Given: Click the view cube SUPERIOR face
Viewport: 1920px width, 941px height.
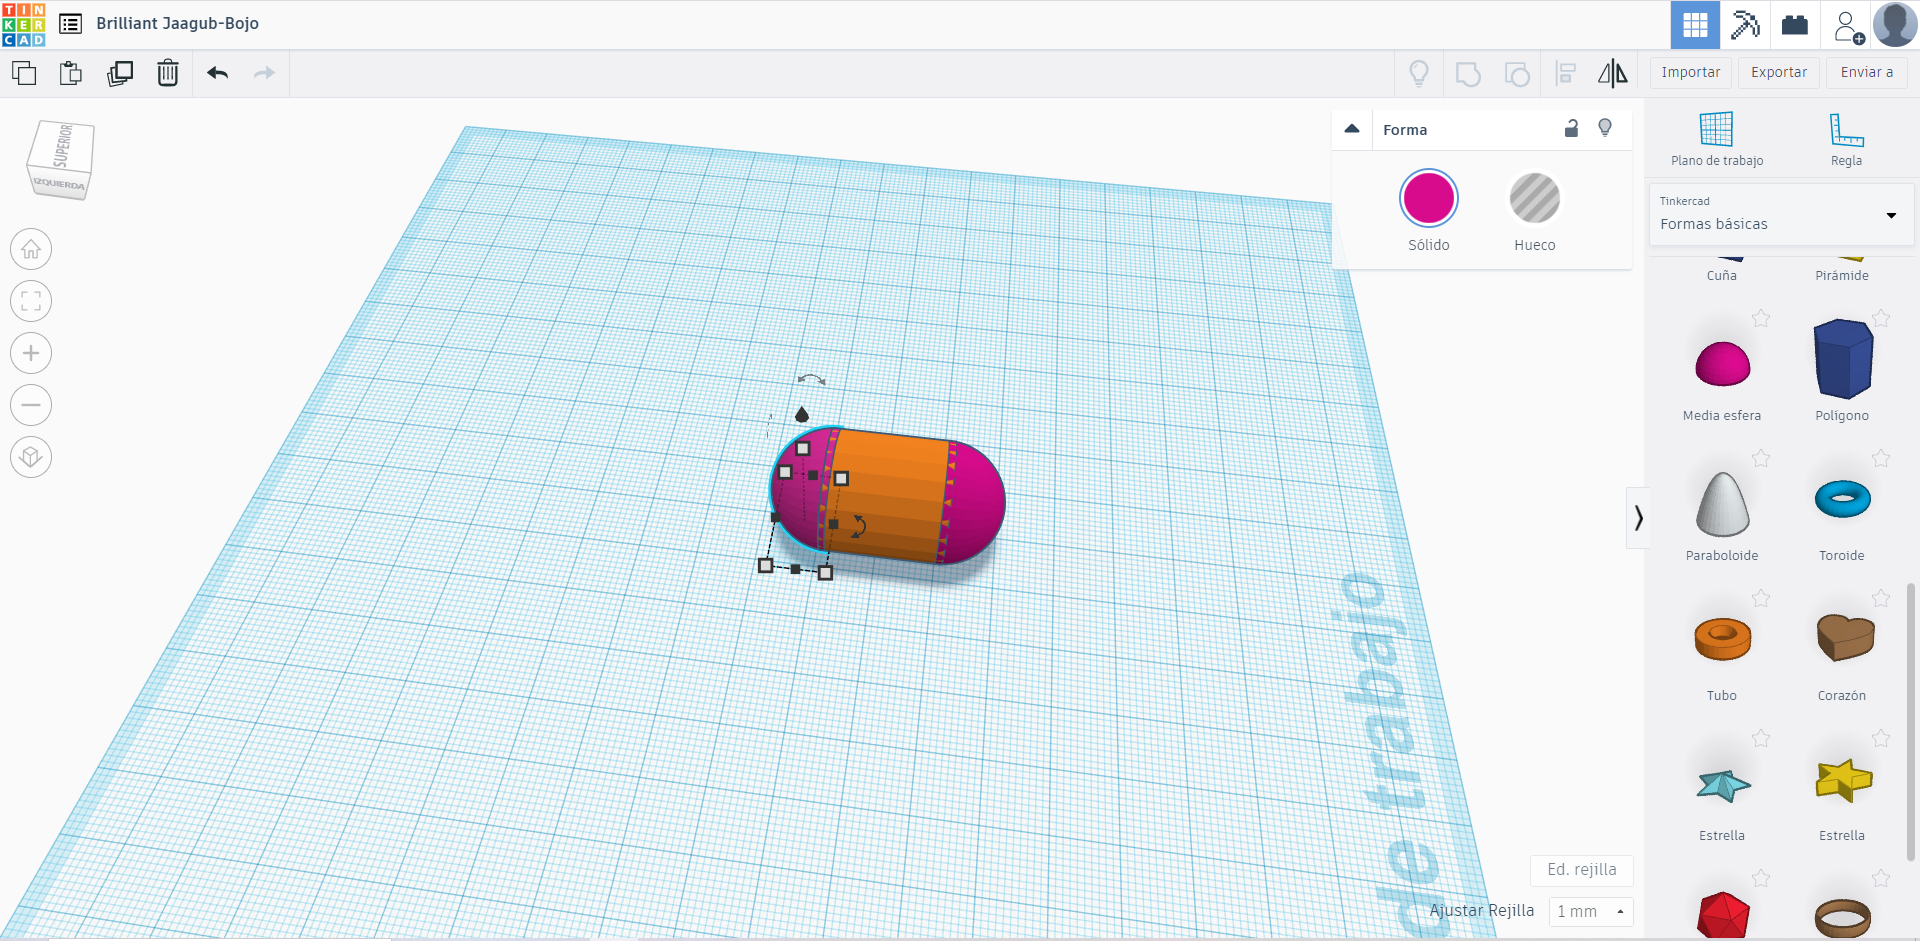Looking at the screenshot, I should pyautogui.click(x=63, y=146).
